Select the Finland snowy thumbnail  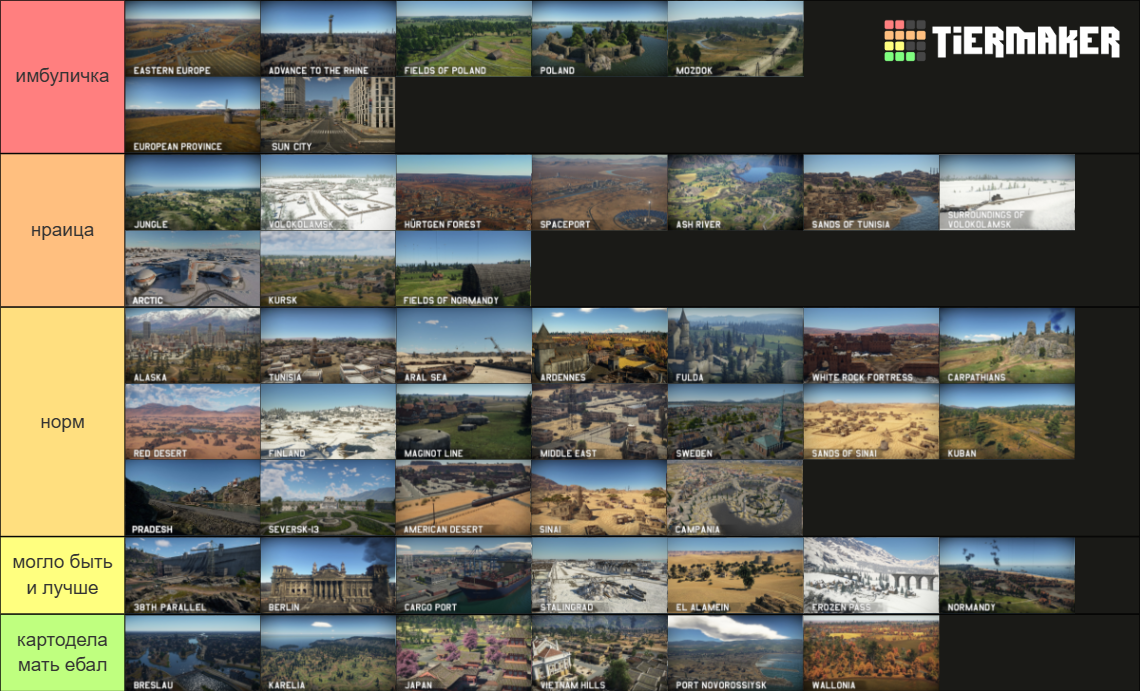(x=328, y=422)
